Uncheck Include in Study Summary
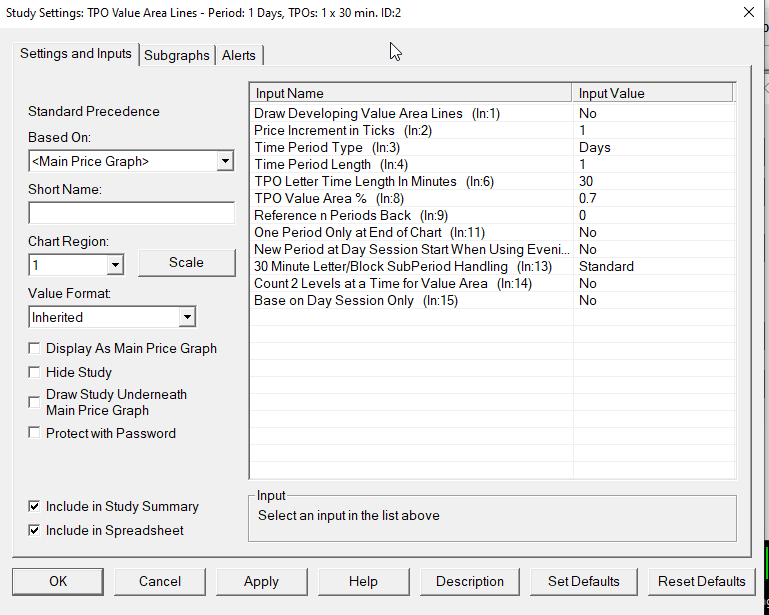 pyautogui.click(x=36, y=507)
